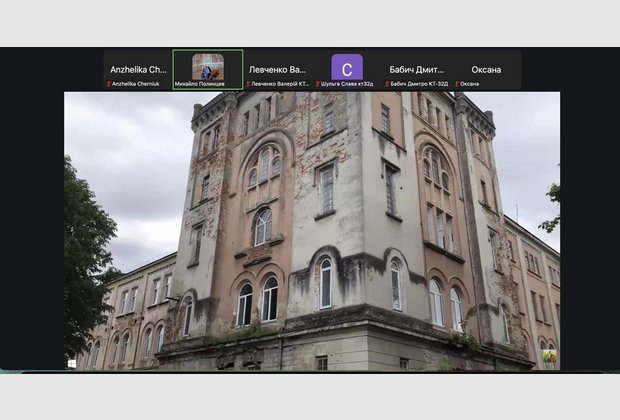Click muted mic icon beside Бабич Дмитро КТ-32Д

tap(387, 84)
